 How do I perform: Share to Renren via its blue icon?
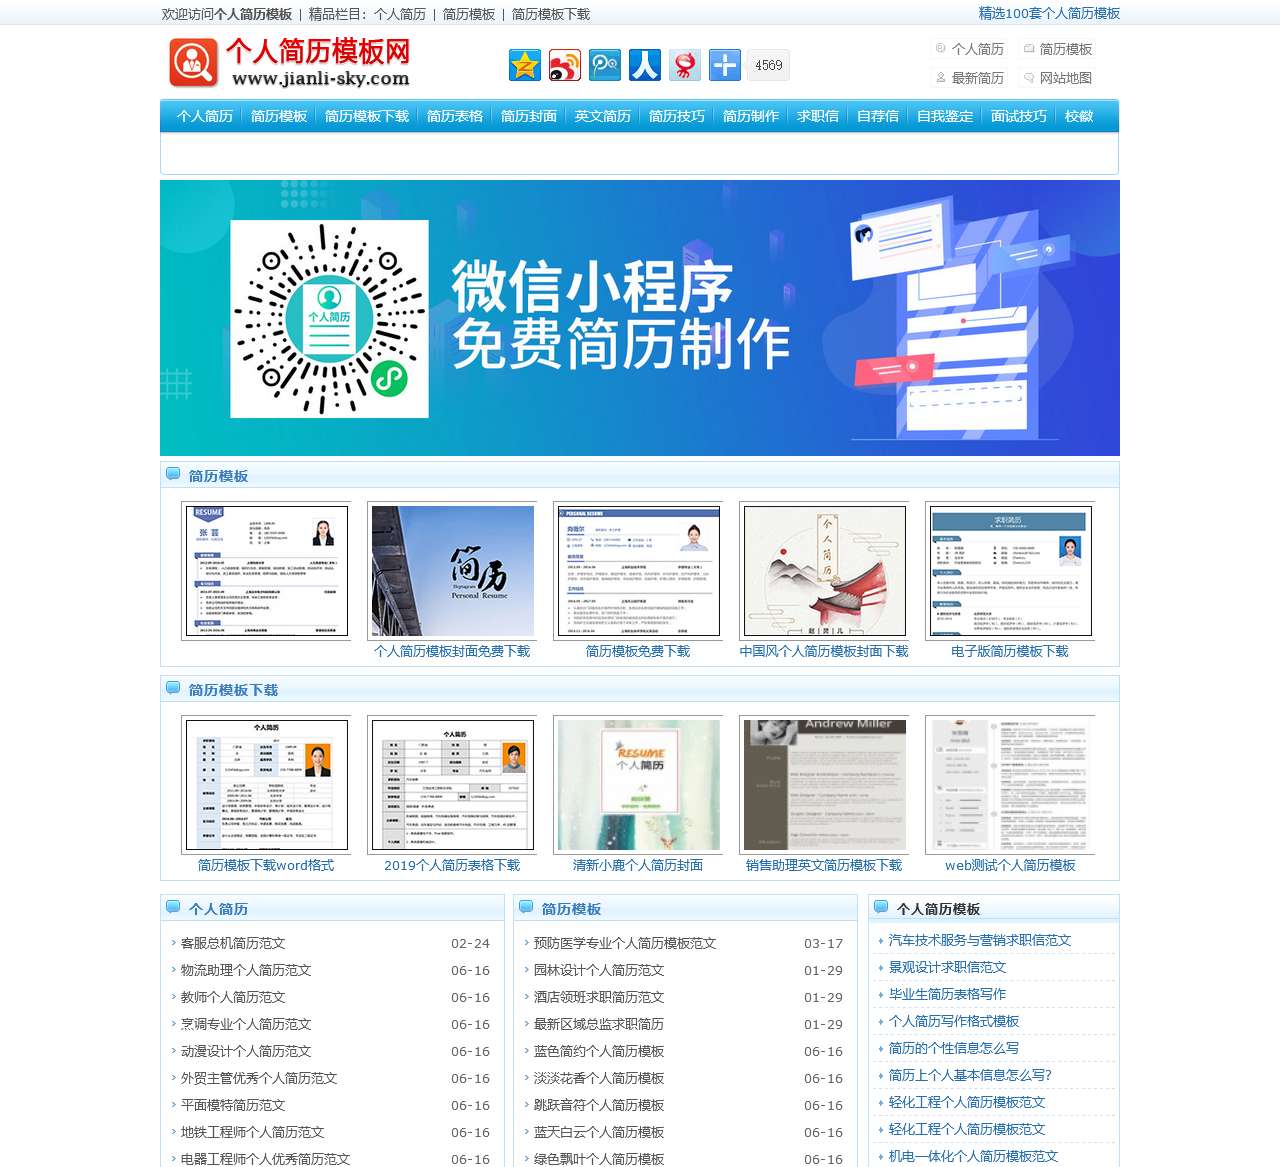644,65
